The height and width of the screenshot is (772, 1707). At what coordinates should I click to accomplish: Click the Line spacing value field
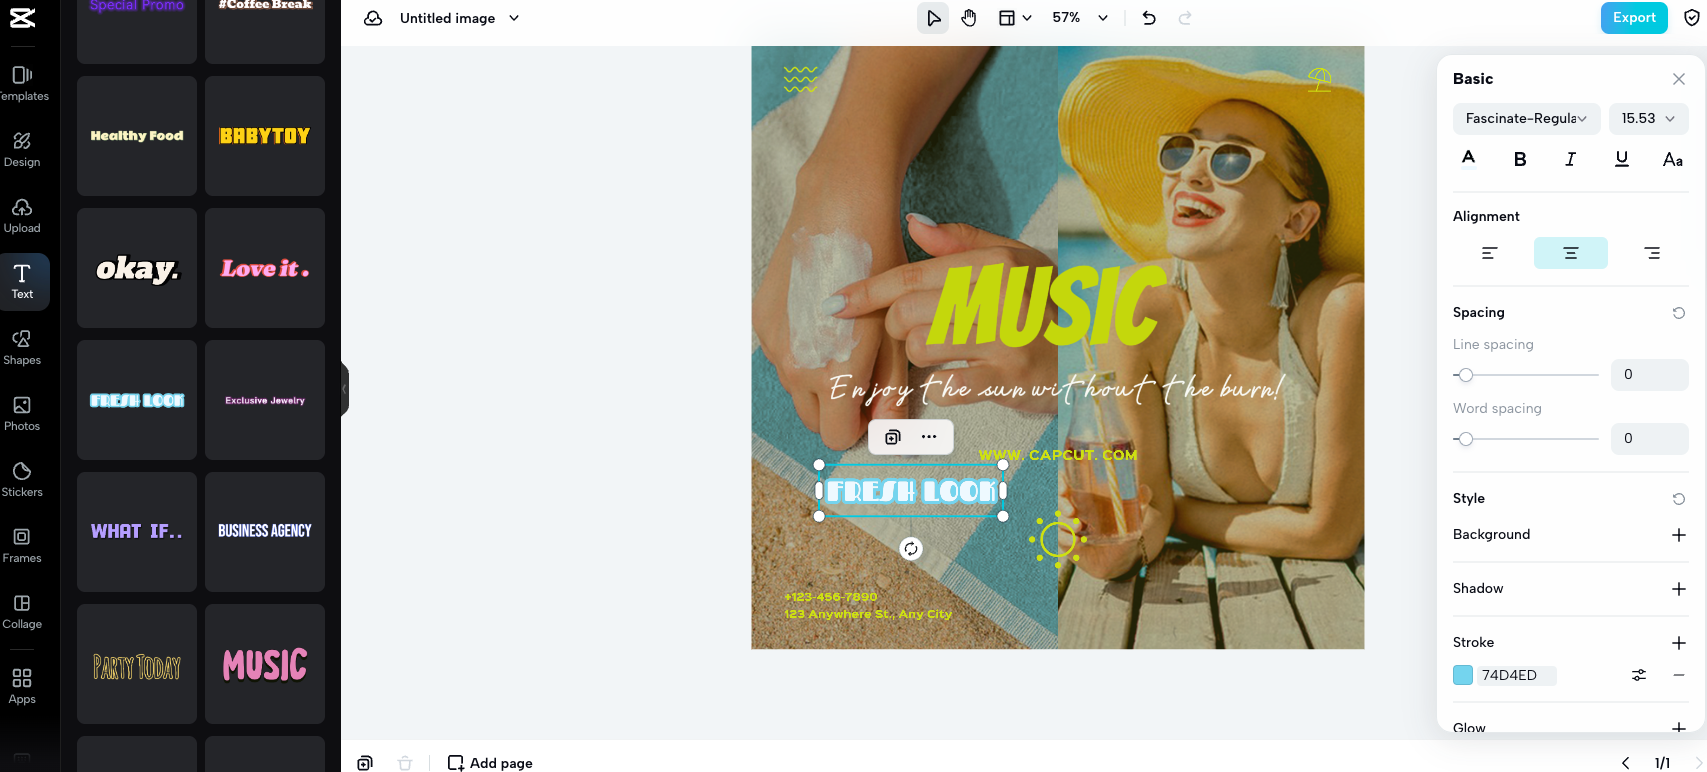coord(1650,375)
